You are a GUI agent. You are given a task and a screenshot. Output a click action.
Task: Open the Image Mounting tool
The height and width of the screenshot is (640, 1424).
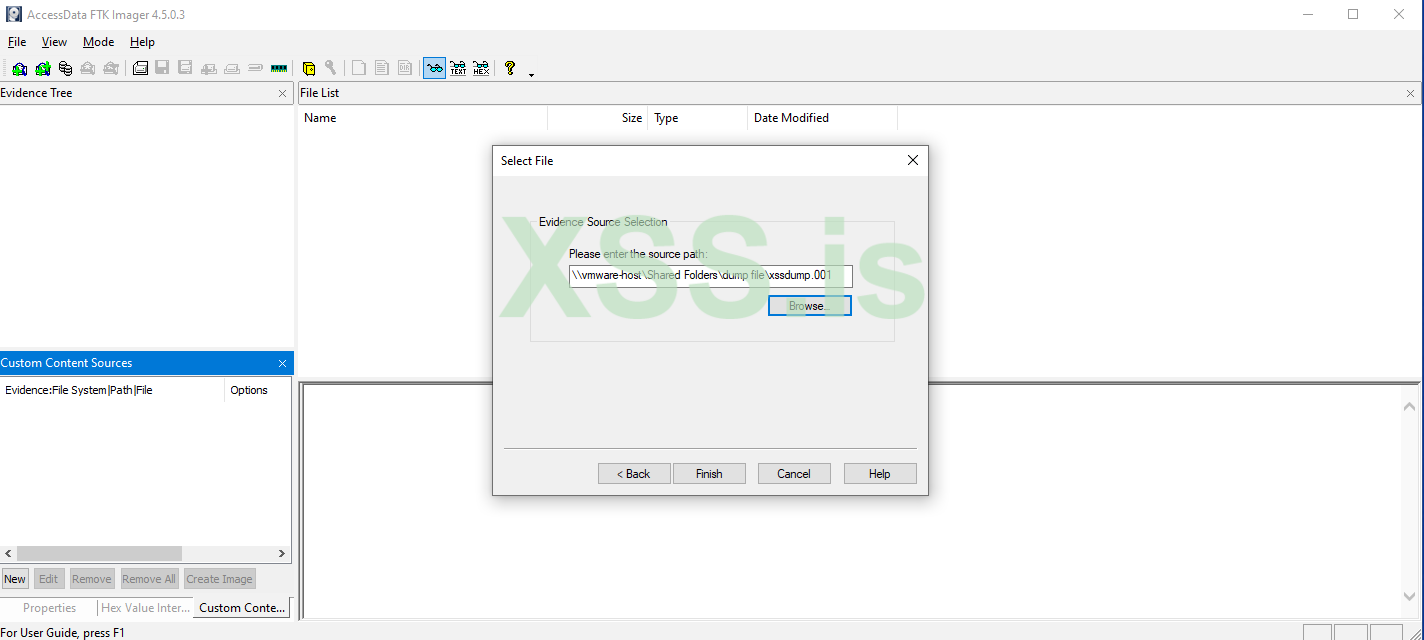pos(65,67)
